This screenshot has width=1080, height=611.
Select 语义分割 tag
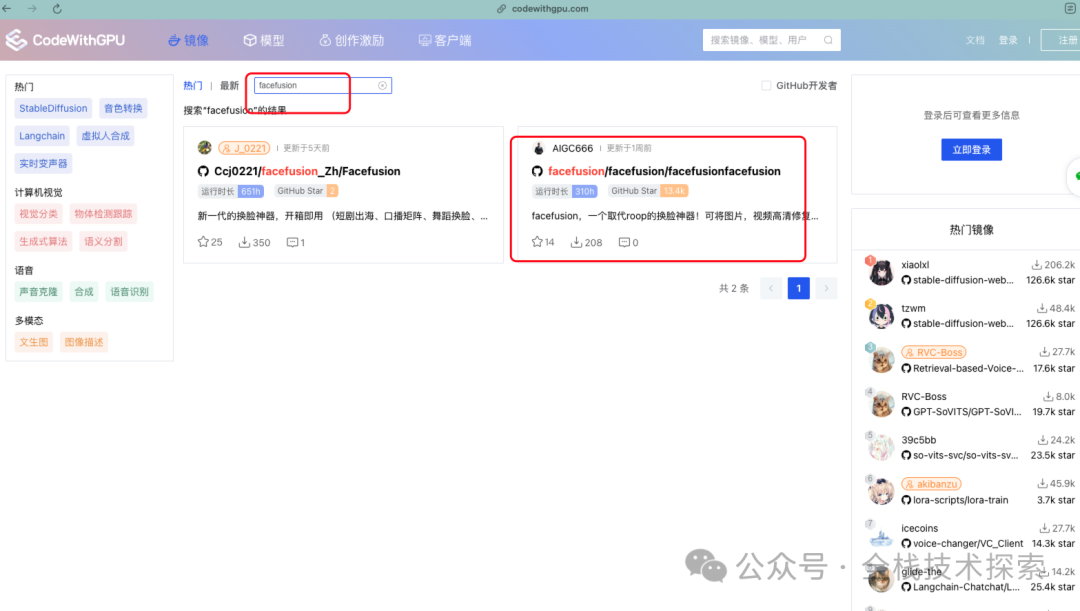(x=103, y=241)
